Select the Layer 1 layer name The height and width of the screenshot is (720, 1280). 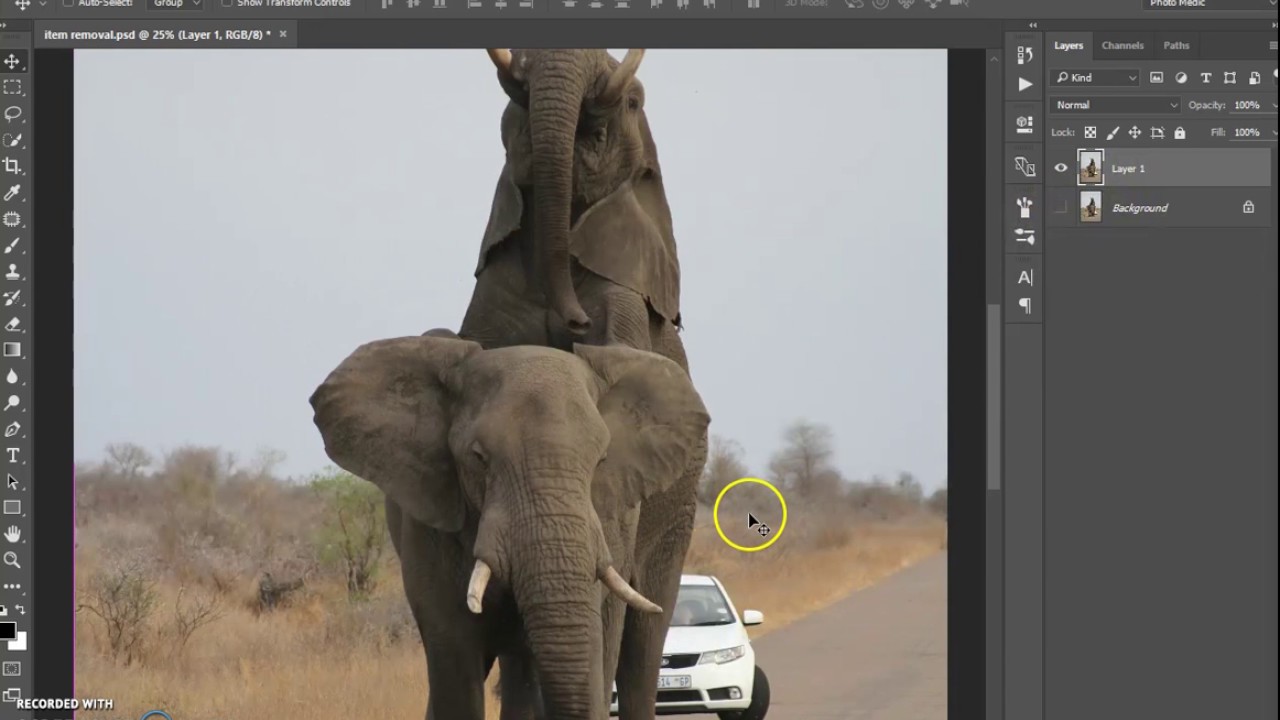point(1128,169)
